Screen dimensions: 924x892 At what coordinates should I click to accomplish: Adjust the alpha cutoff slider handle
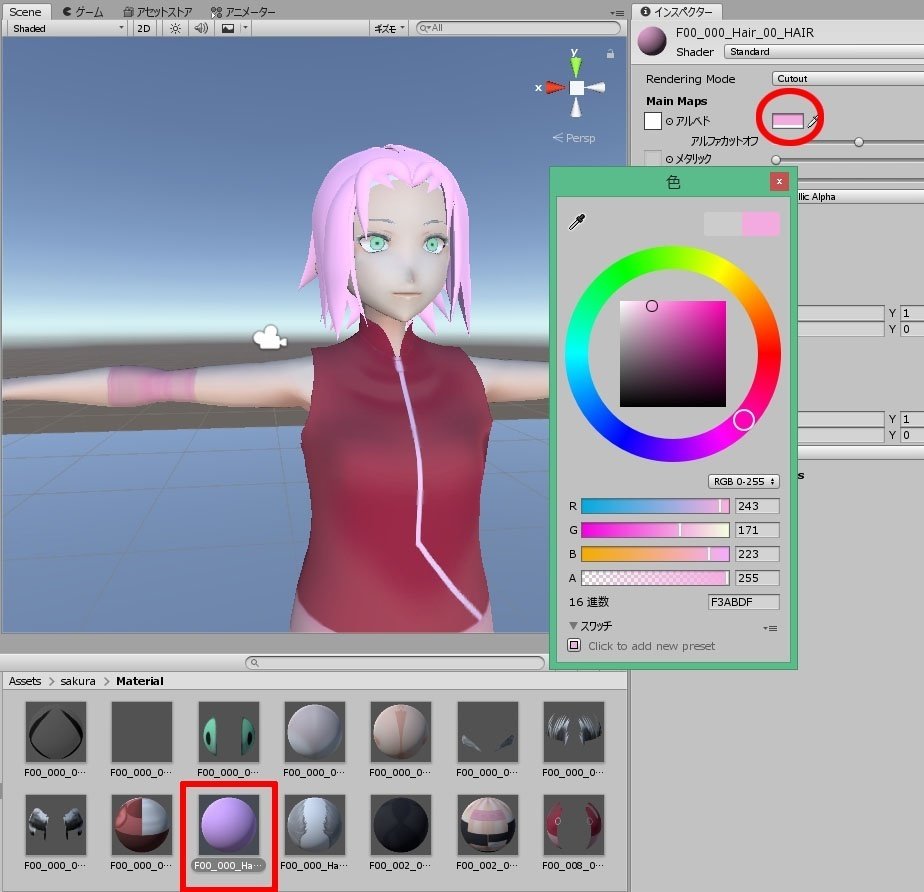[859, 142]
